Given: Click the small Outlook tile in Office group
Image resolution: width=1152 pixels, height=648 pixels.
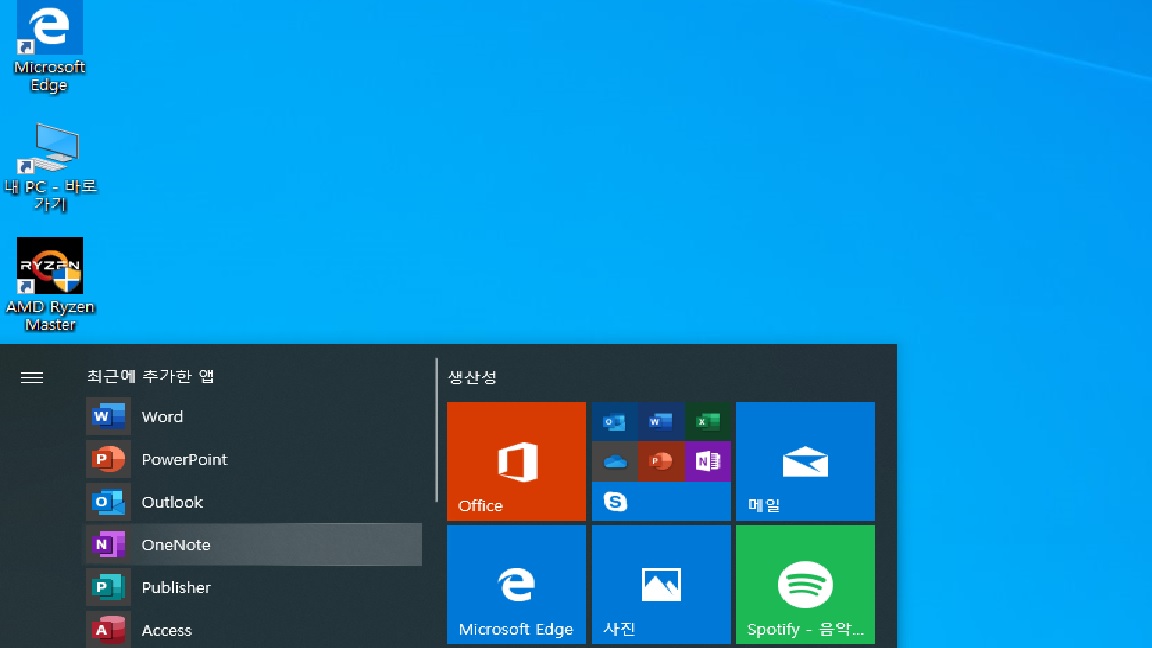Looking at the screenshot, I should click(x=614, y=421).
